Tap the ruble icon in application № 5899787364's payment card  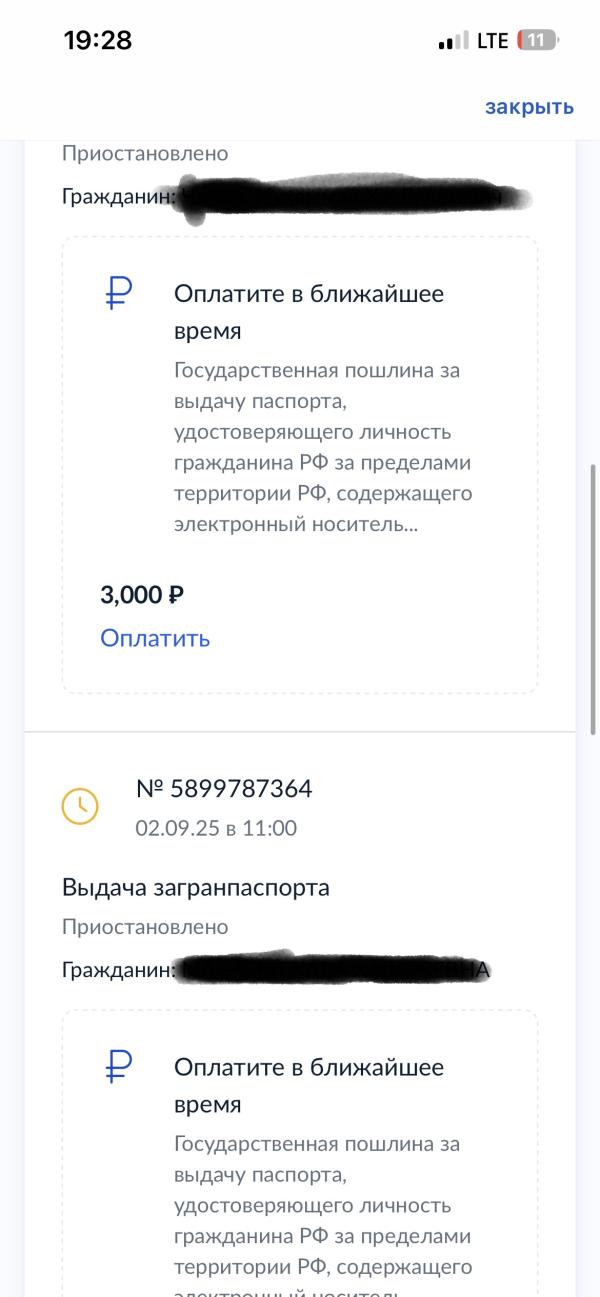119,1067
